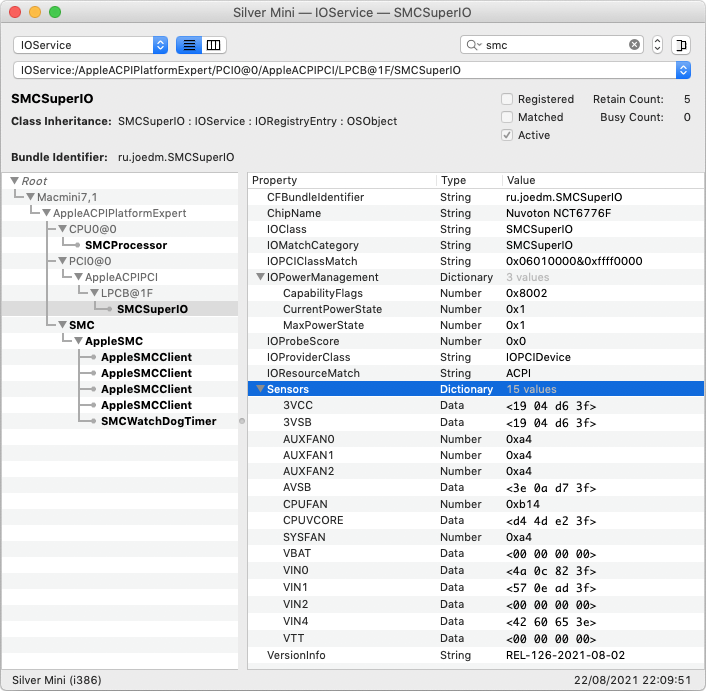Open the IOService plane dropdown
The height and width of the screenshot is (691, 706).
pyautogui.click(x=91, y=45)
